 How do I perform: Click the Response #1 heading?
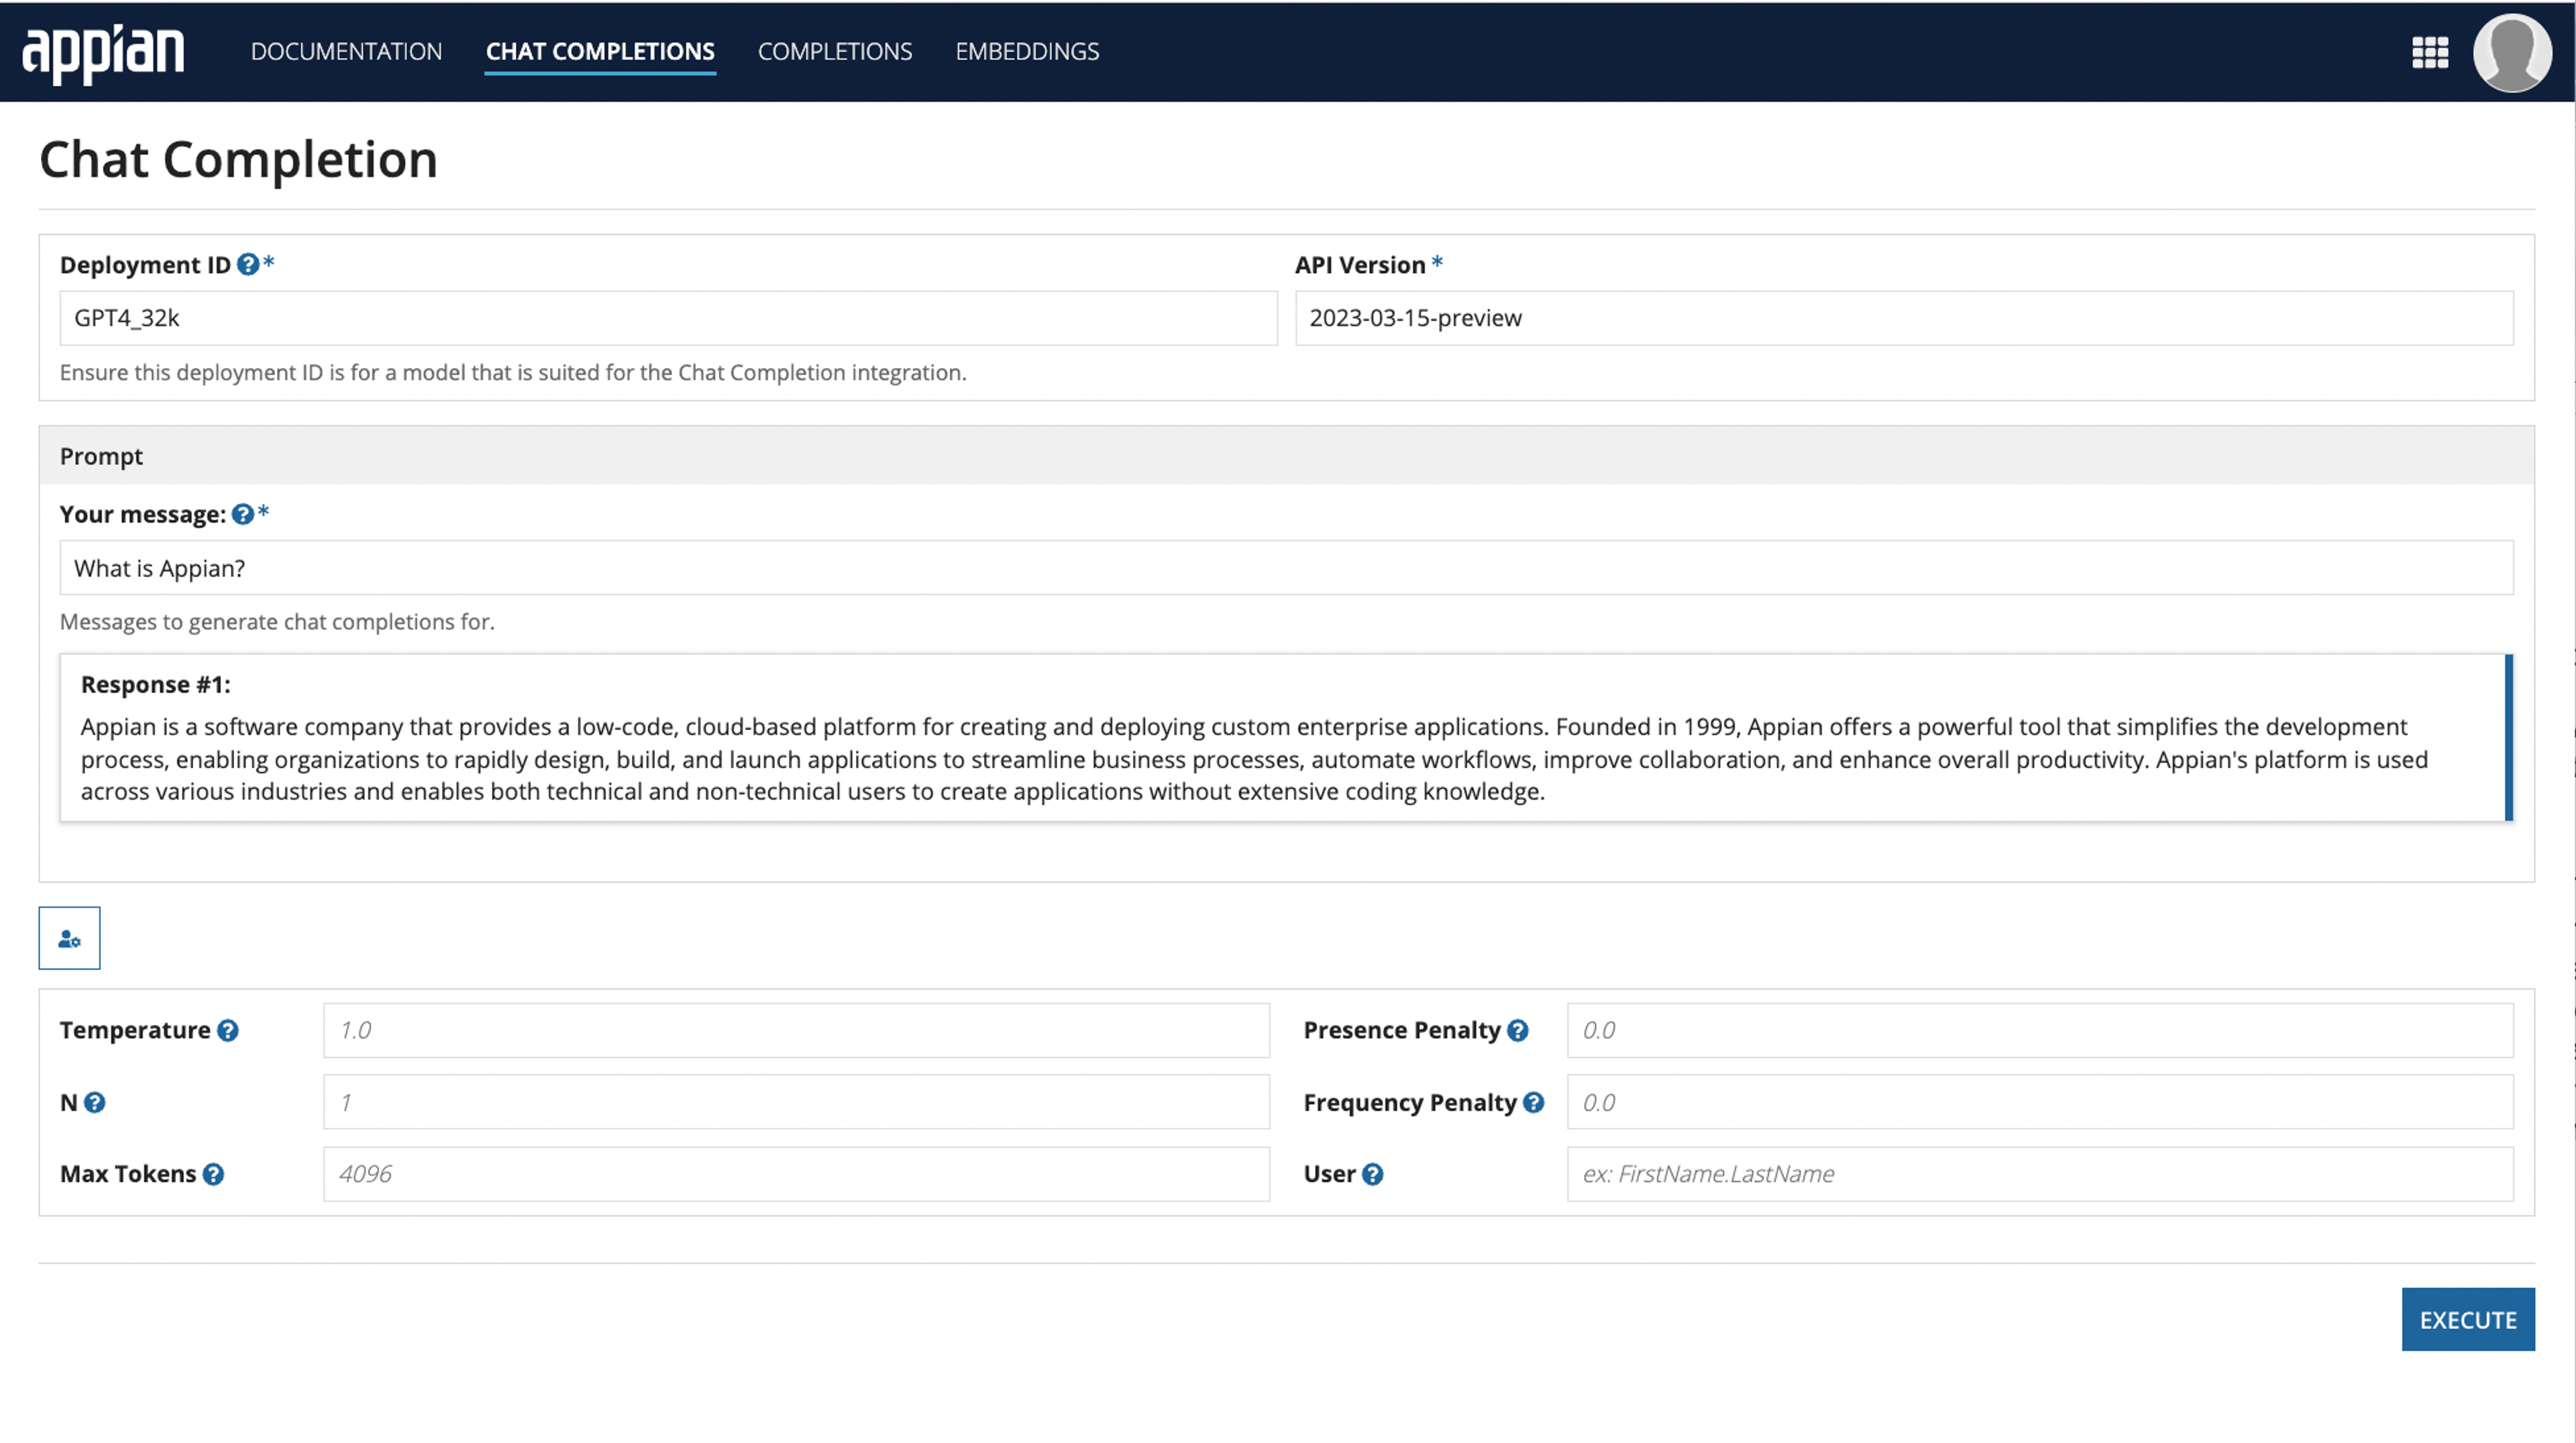[x=156, y=685]
